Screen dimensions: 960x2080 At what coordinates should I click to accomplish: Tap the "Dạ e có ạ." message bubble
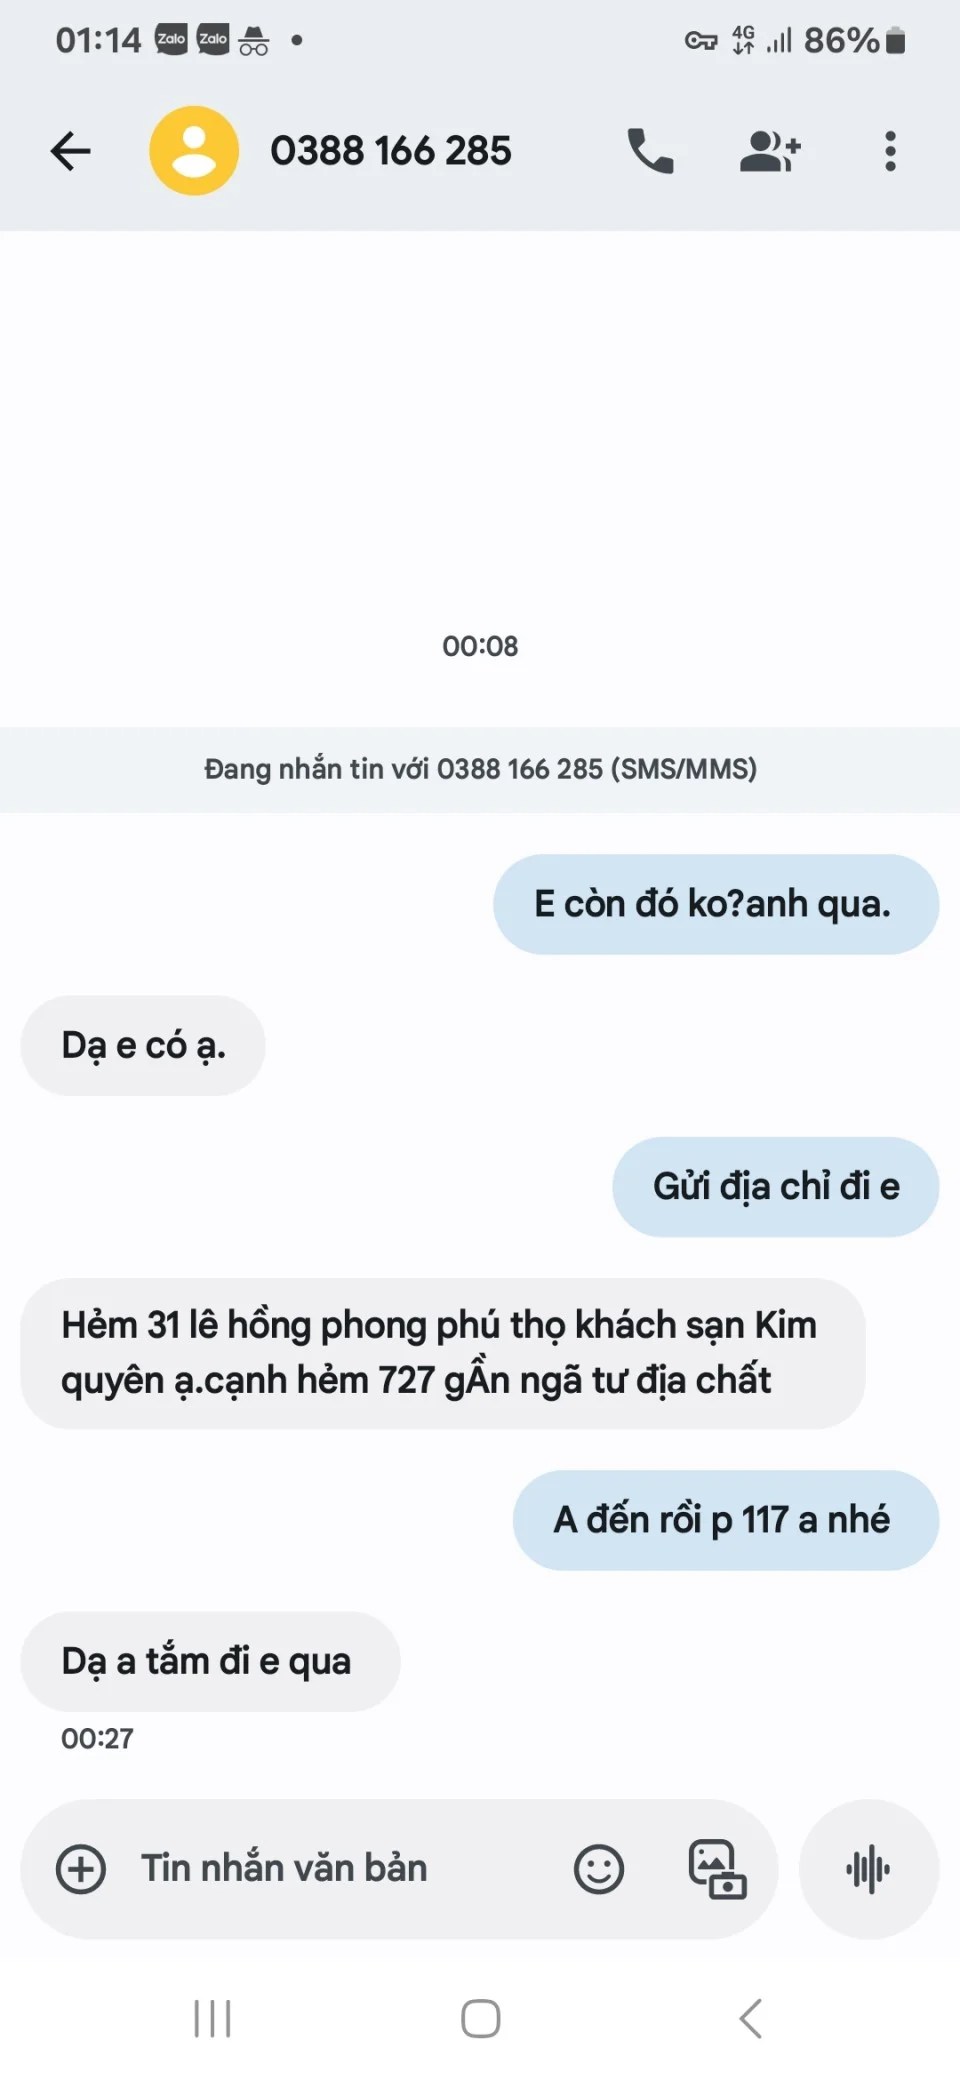tap(143, 1045)
